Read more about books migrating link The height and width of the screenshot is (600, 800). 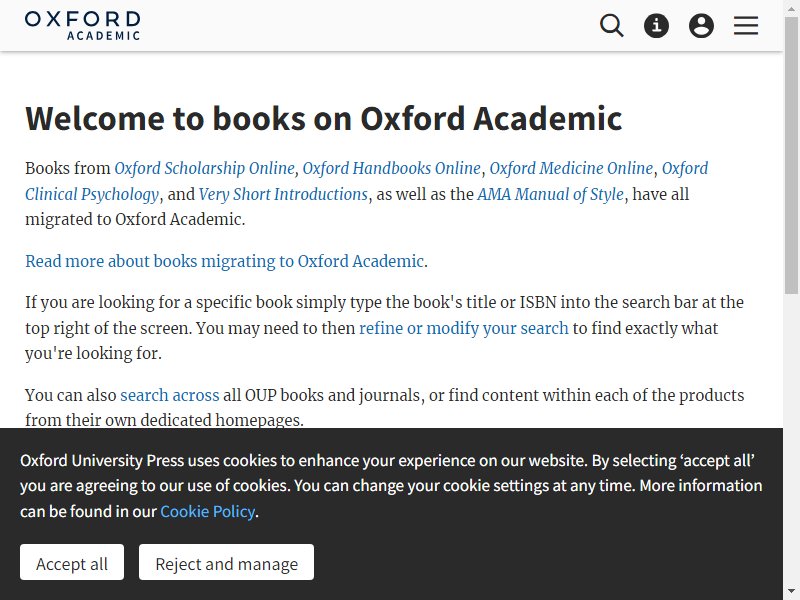(224, 261)
